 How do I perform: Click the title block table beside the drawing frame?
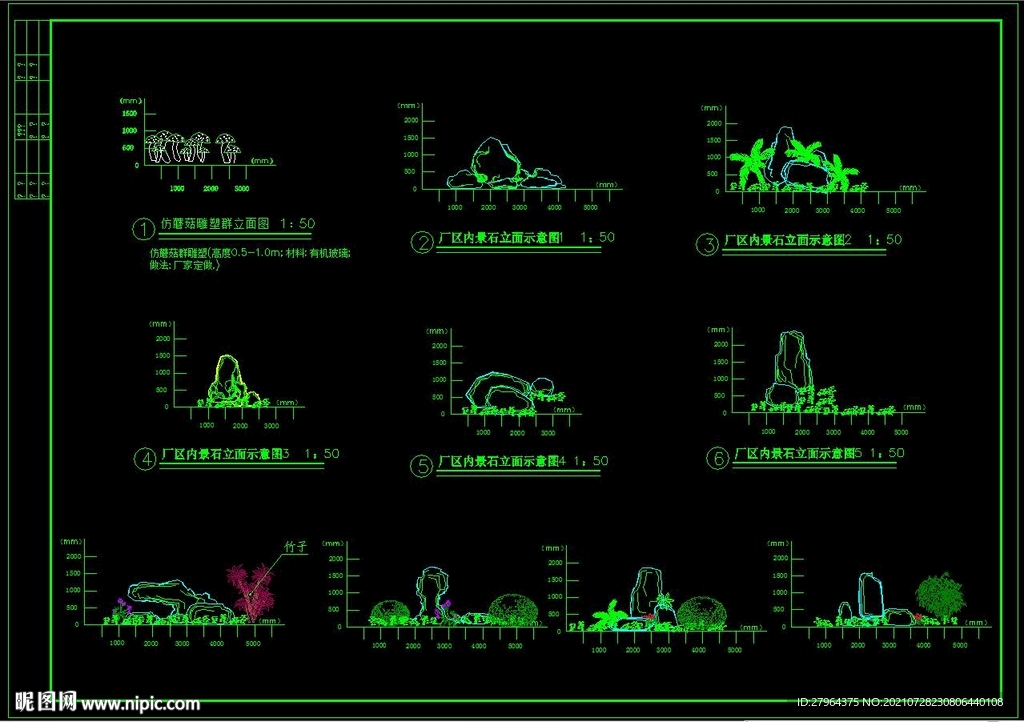(x=33, y=110)
